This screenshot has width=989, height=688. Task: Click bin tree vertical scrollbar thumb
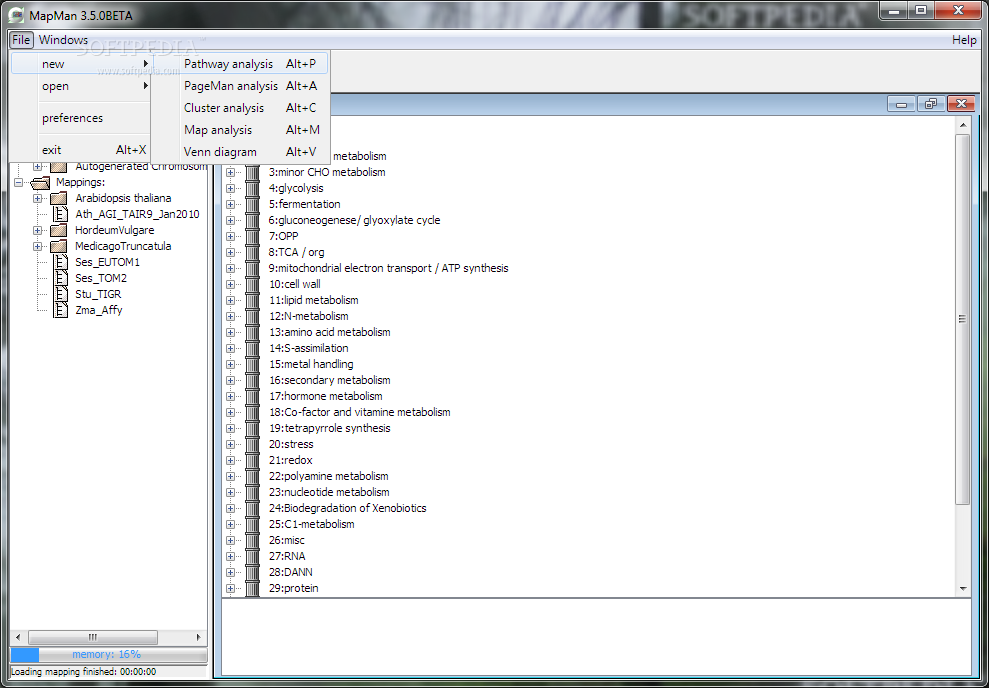pyautogui.click(x=963, y=319)
